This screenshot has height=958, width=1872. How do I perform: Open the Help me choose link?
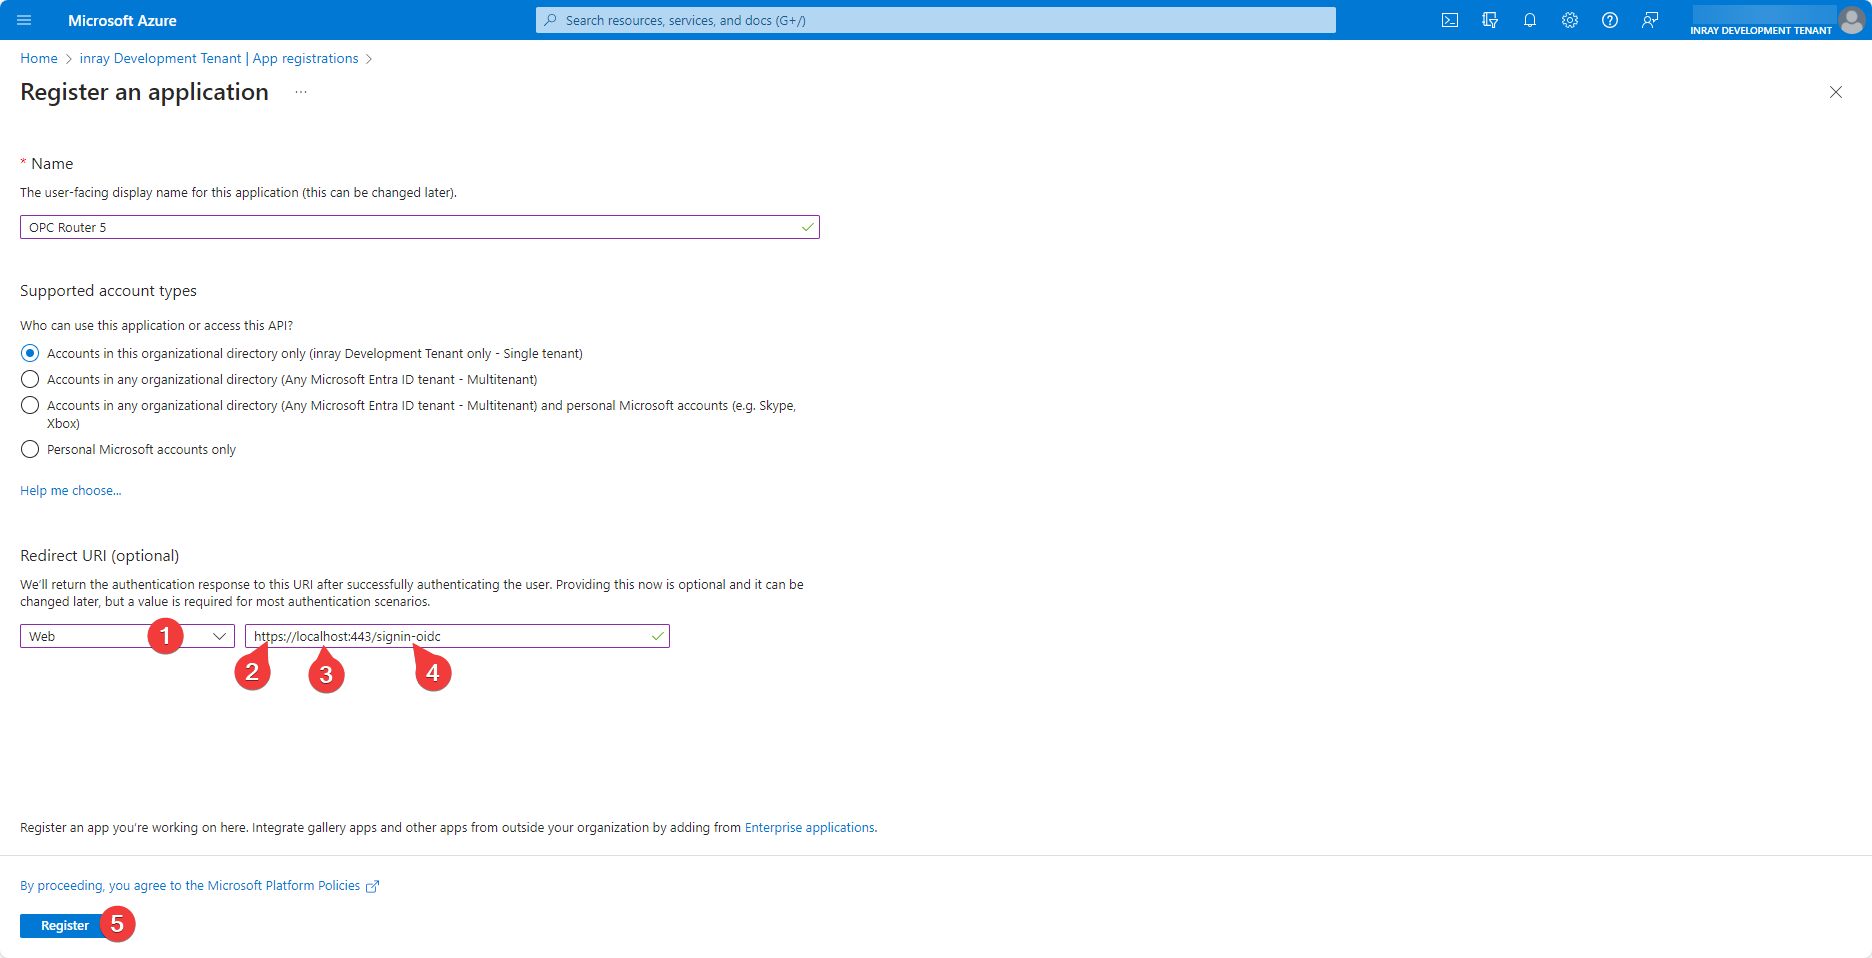[71, 490]
